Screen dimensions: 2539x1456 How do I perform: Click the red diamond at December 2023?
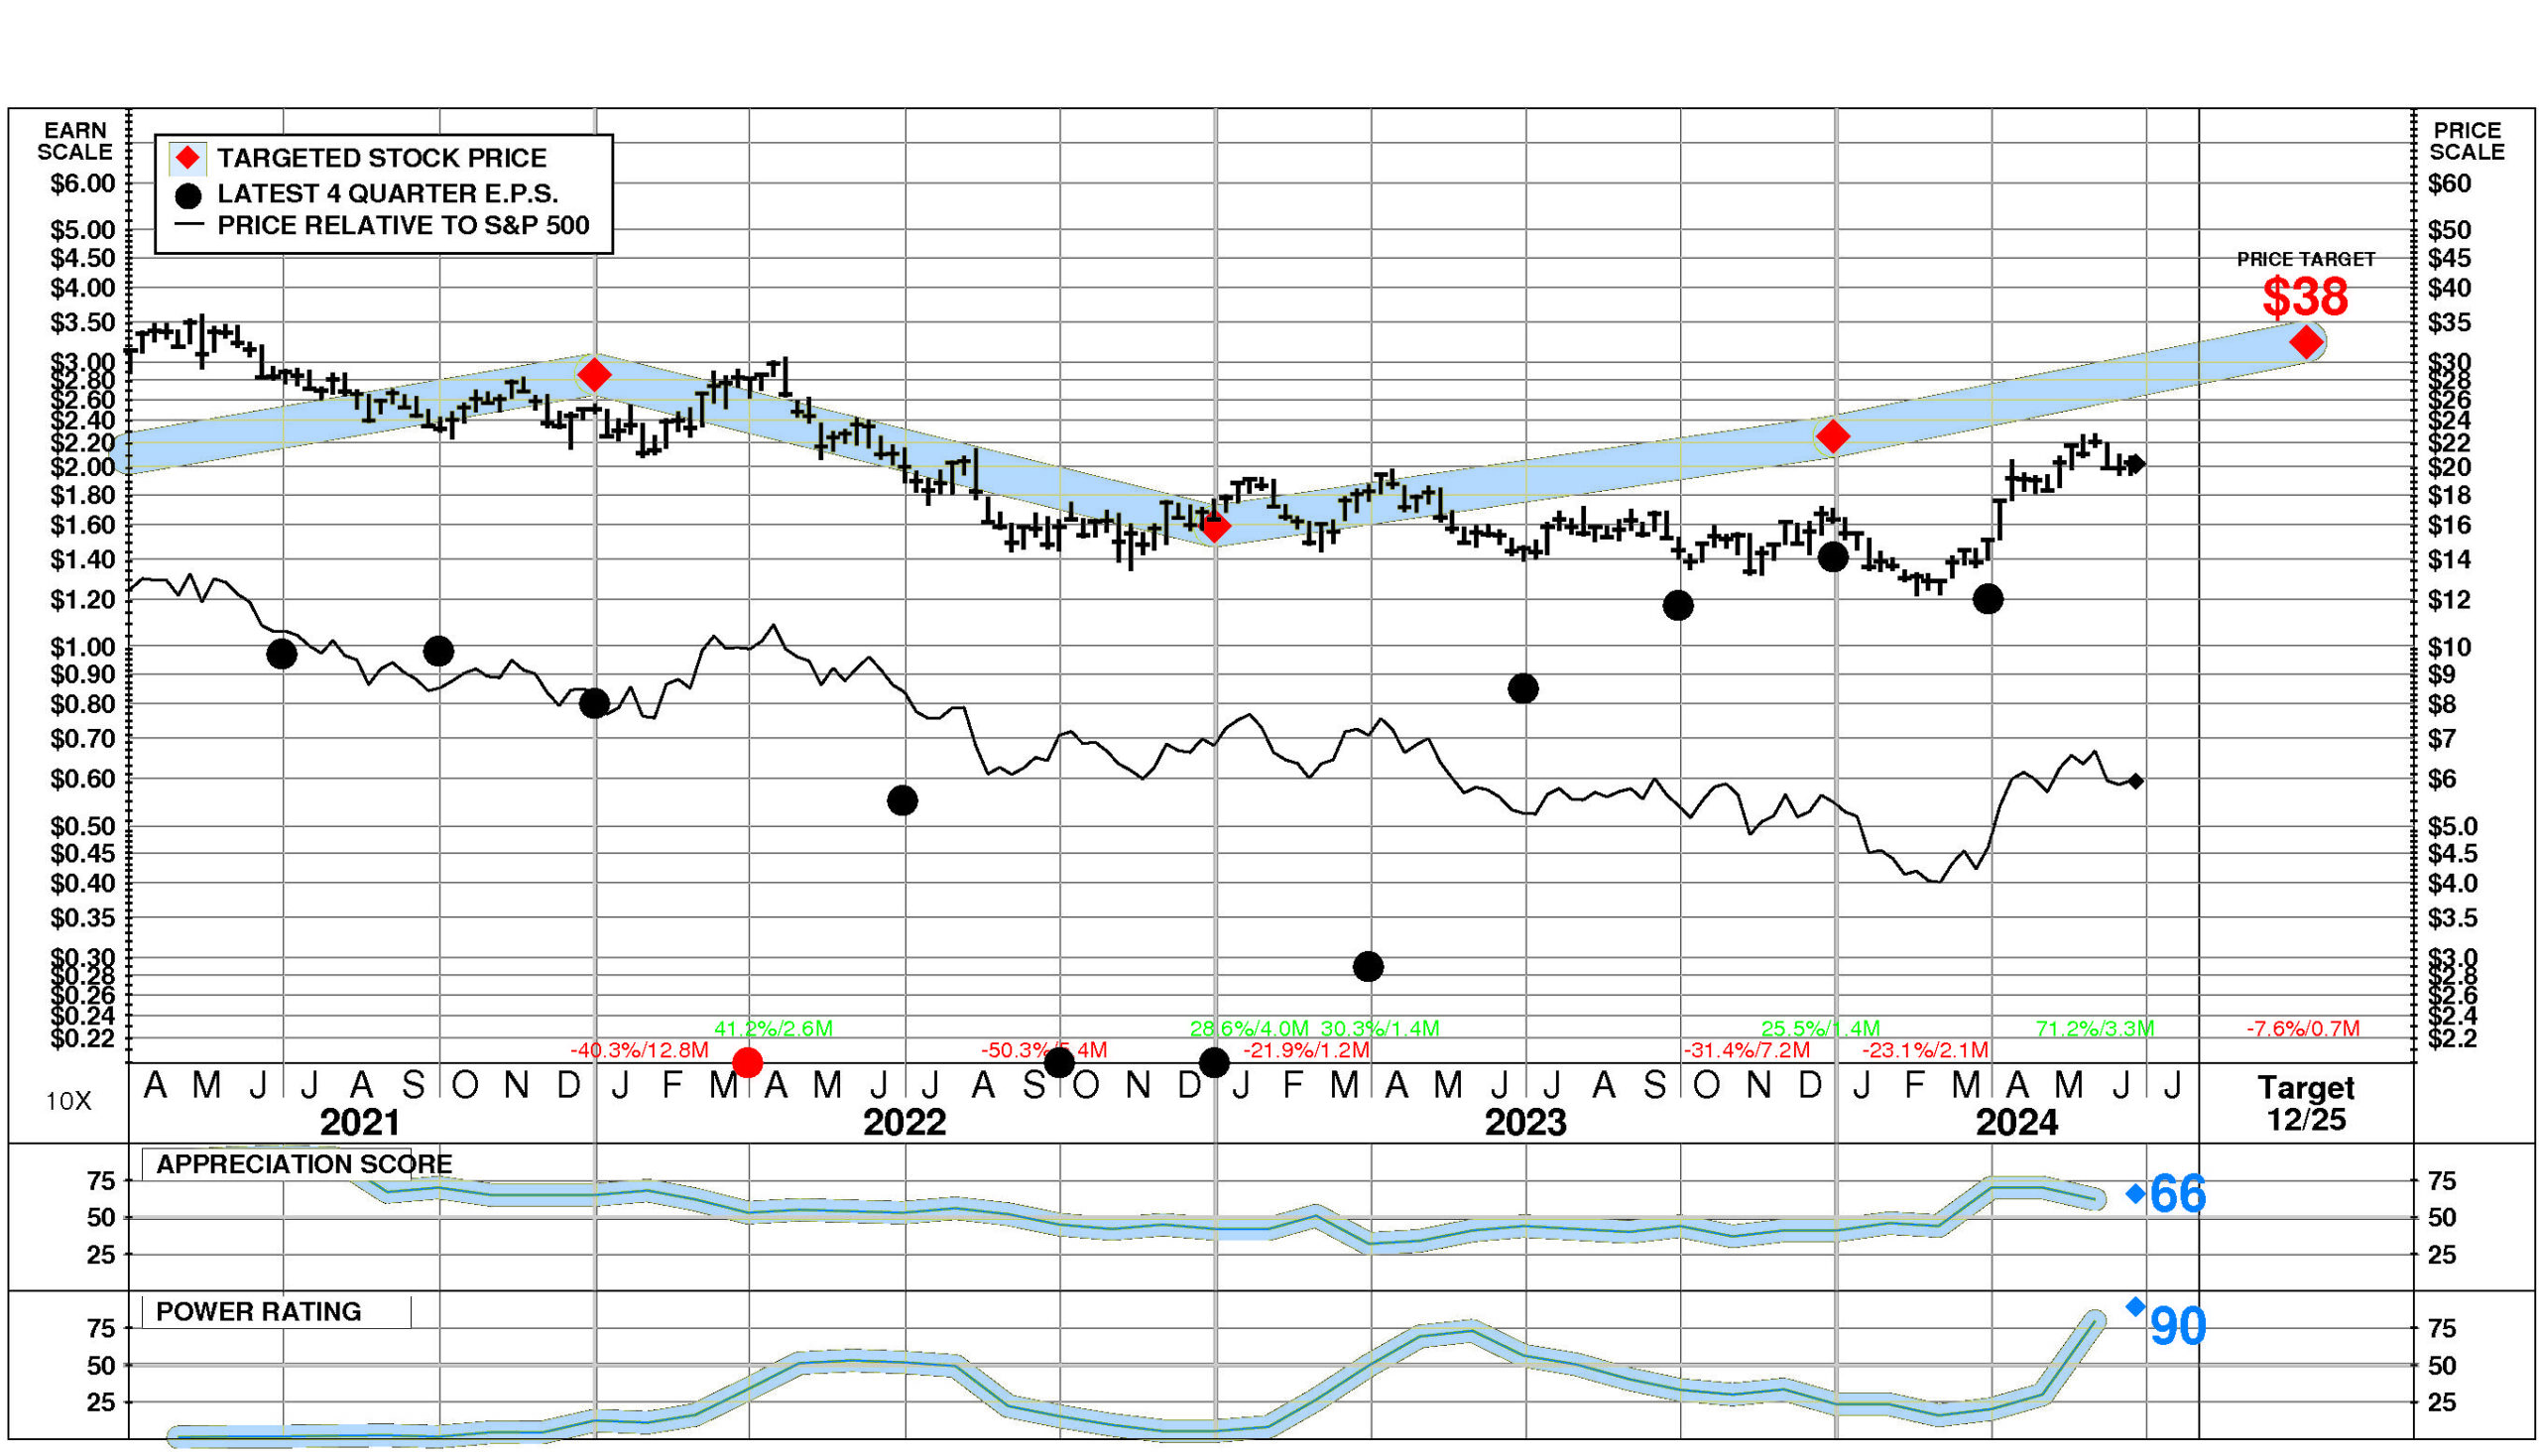pyautogui.click(x=1832, y=436)
